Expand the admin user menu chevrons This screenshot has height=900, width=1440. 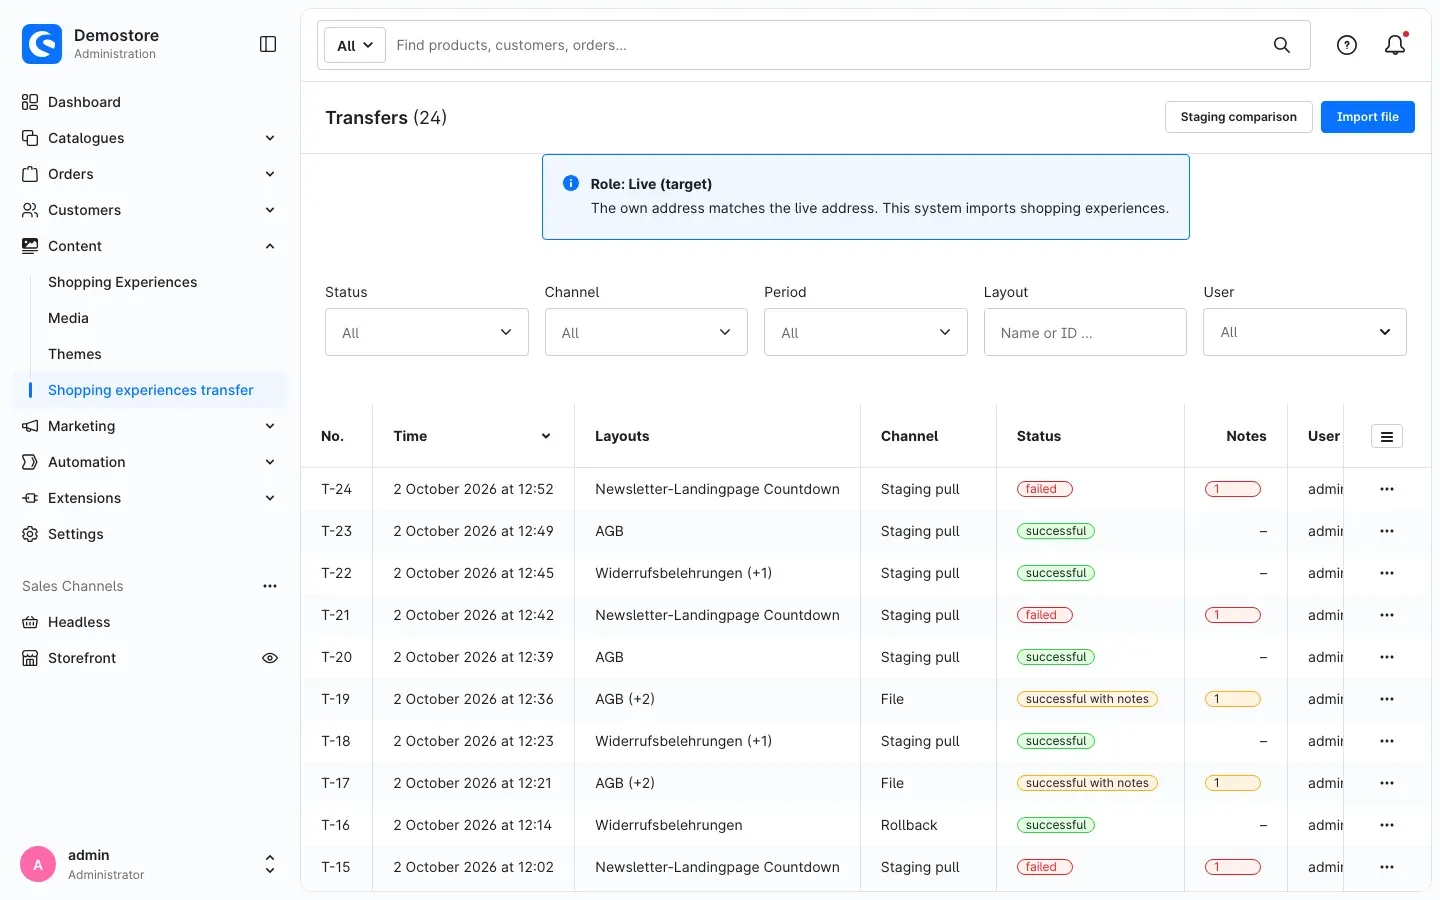click(269, 865)
